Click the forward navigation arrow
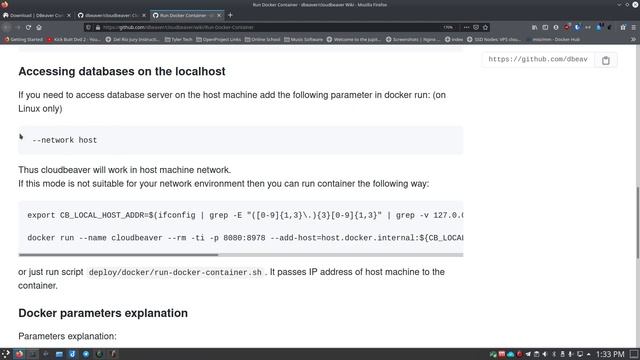 18,27
